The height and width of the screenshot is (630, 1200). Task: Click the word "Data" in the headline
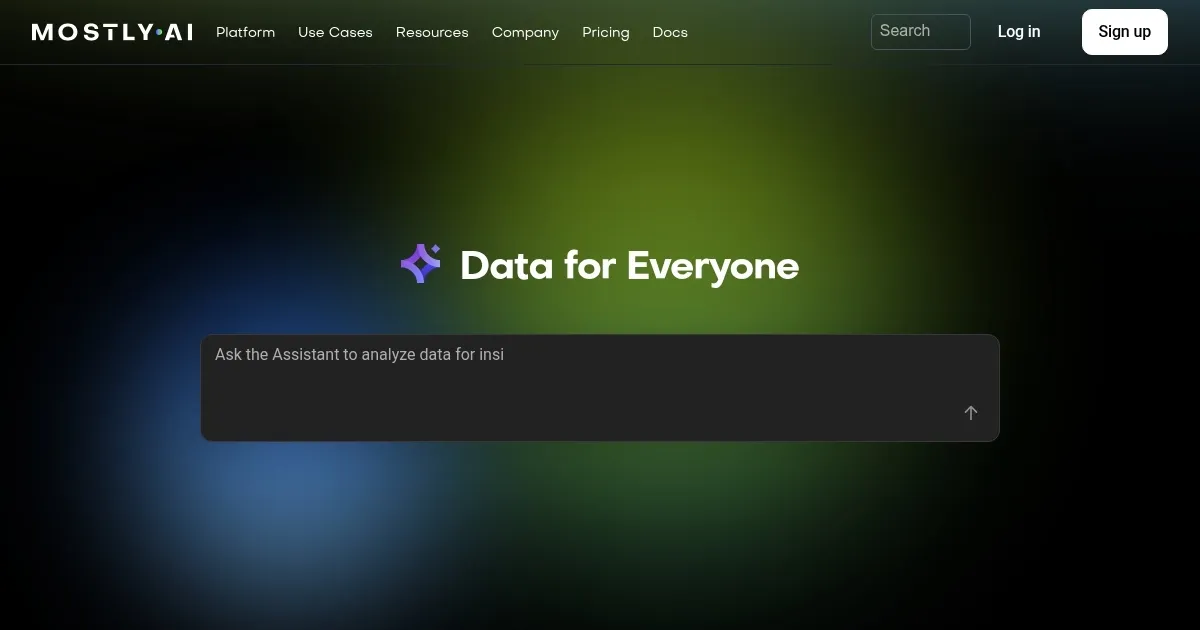506,266
